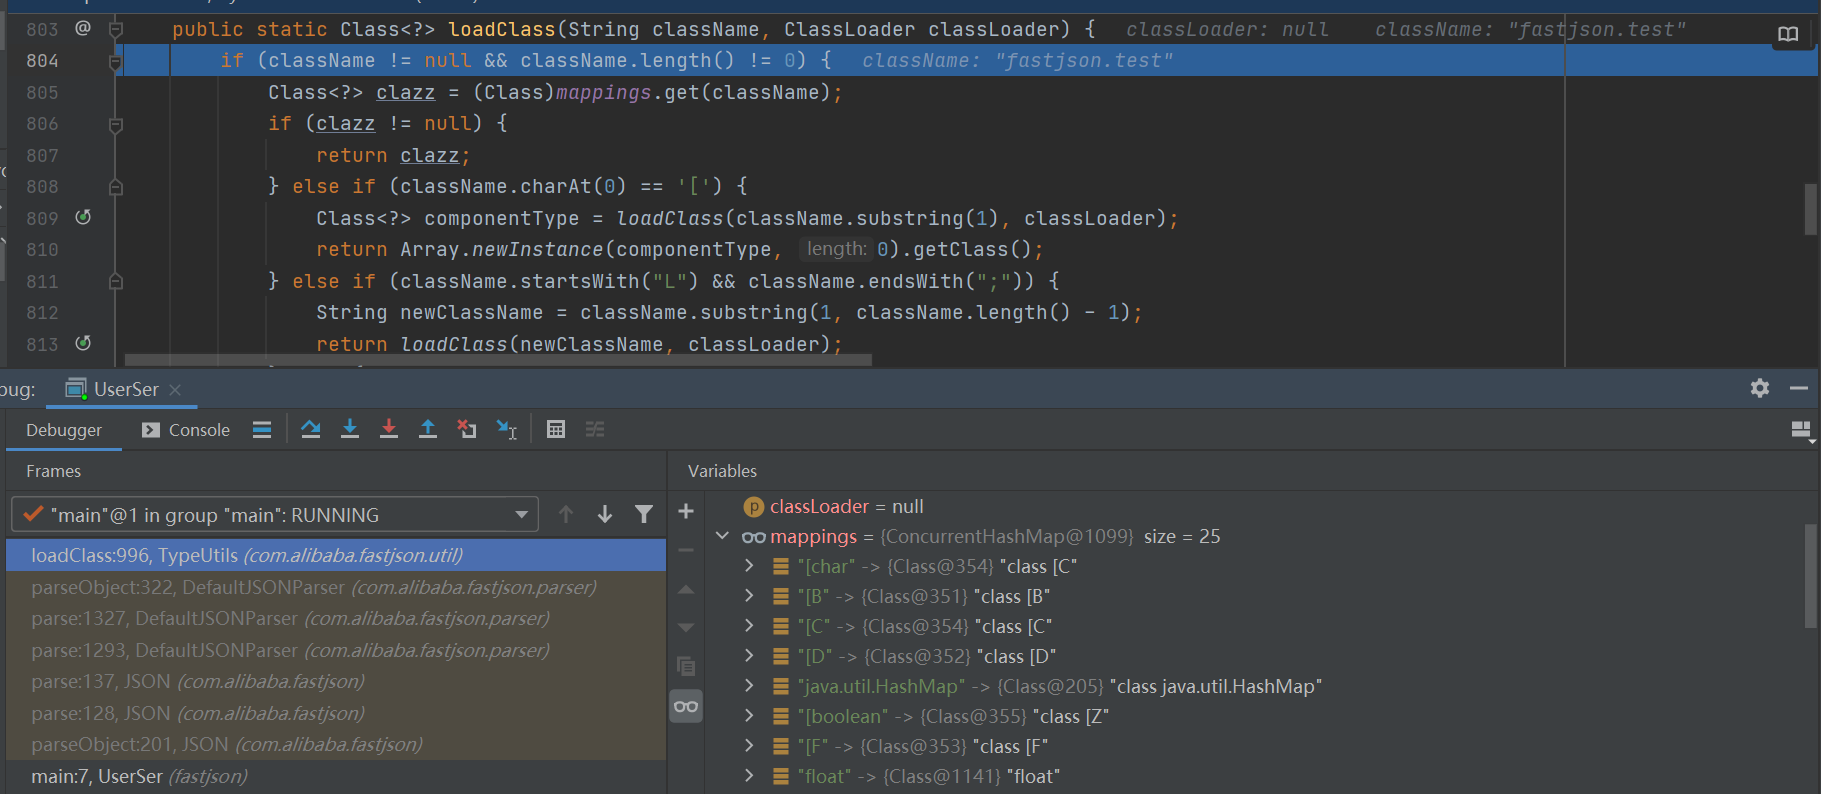Click the threads list icon beside Console

262,430
